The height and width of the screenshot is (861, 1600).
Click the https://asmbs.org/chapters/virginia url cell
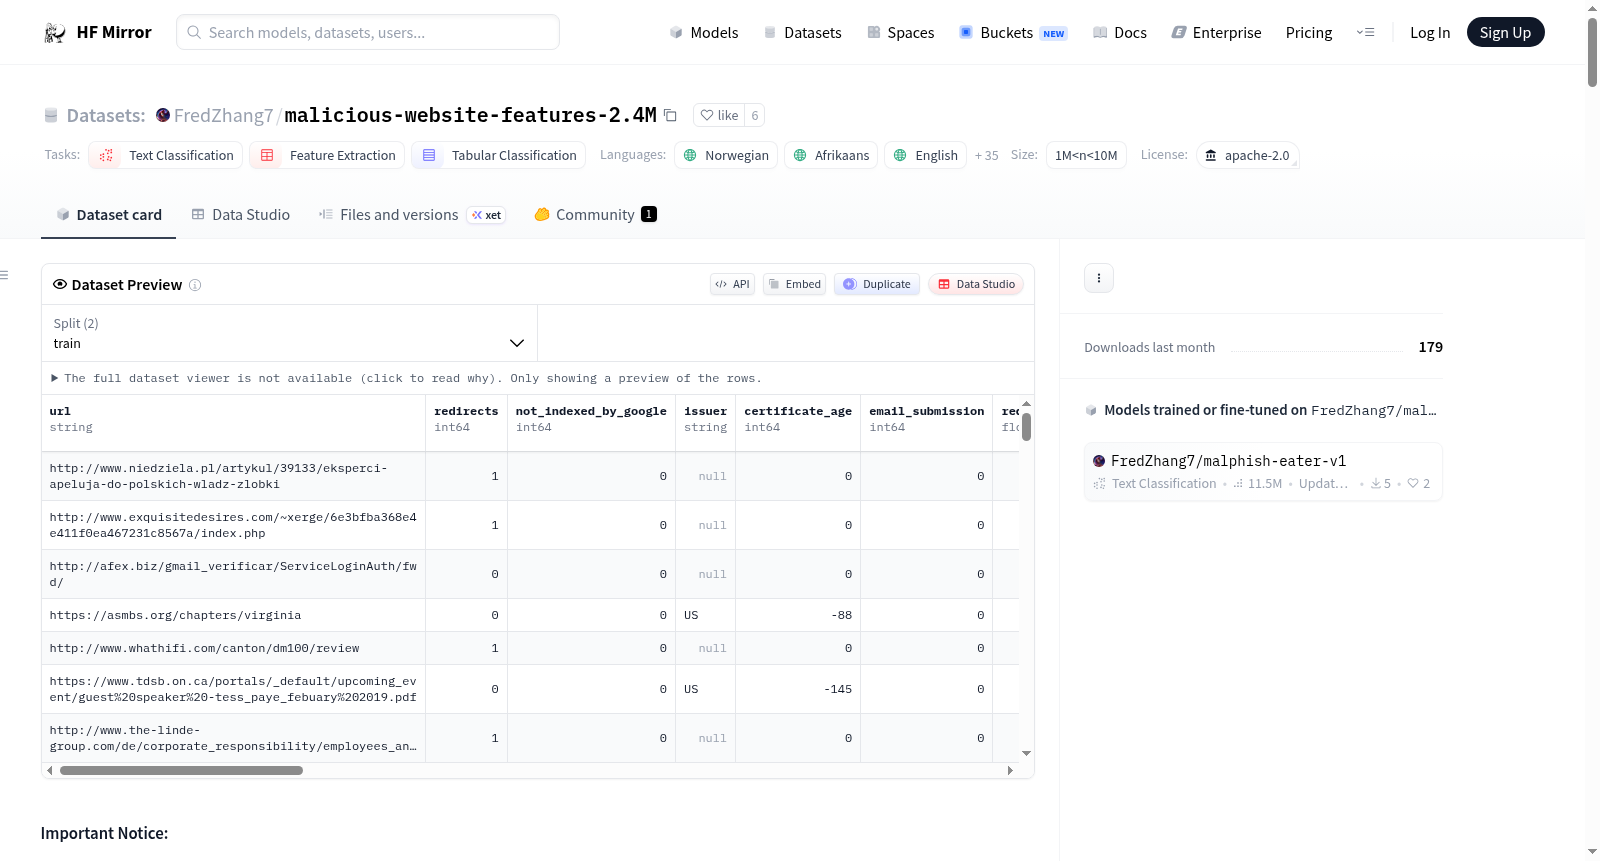point(234,616)
